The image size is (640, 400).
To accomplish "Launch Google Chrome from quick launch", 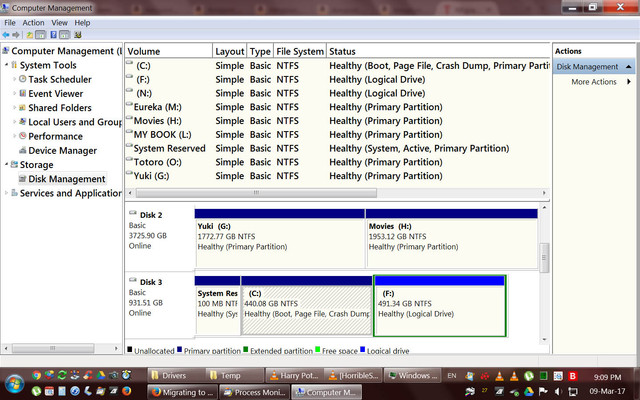I will [x=36, y=375].
